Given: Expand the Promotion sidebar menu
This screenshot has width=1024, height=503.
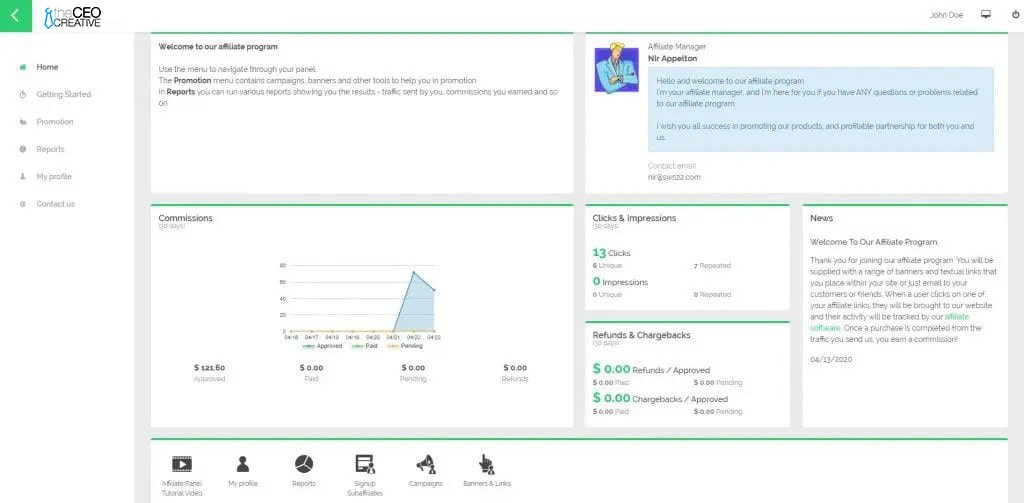Looking at the screenshot, I should point(55,122).
